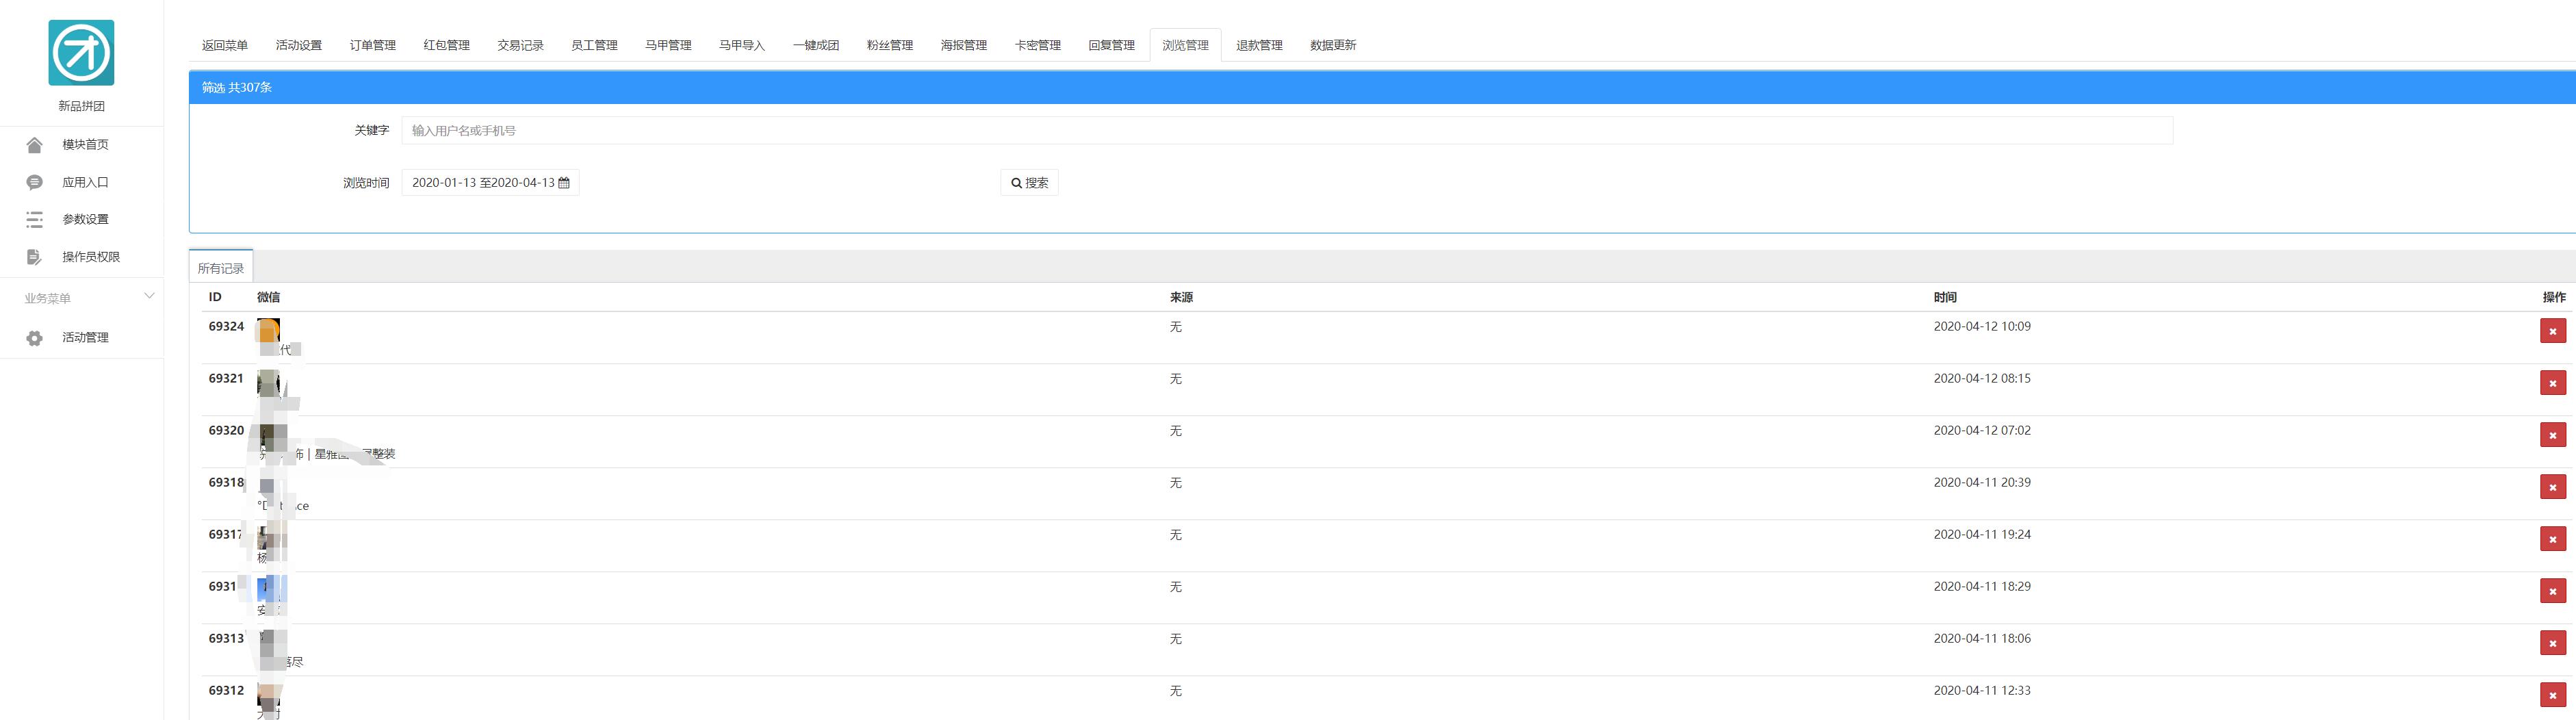The image size is (2576, 720).
Task: Delete record 69312 with red X button
Action: click(x=2552, y=695)
